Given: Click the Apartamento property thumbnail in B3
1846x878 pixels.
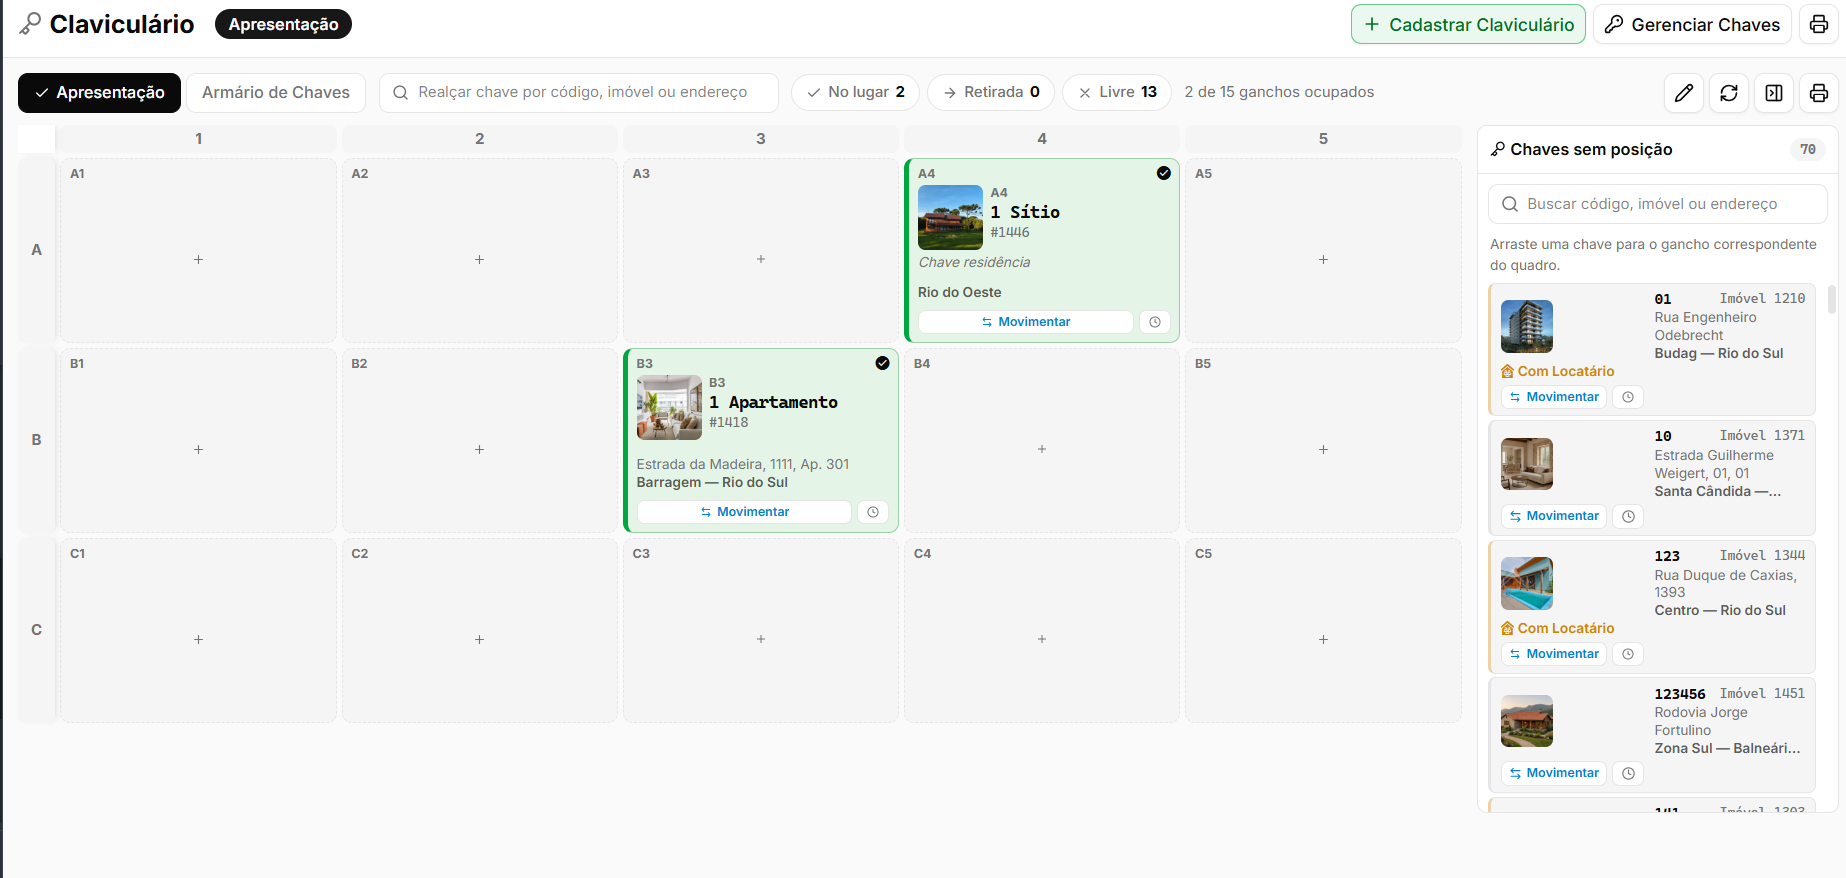Looking at the screenshot, I should click(669, 407).
